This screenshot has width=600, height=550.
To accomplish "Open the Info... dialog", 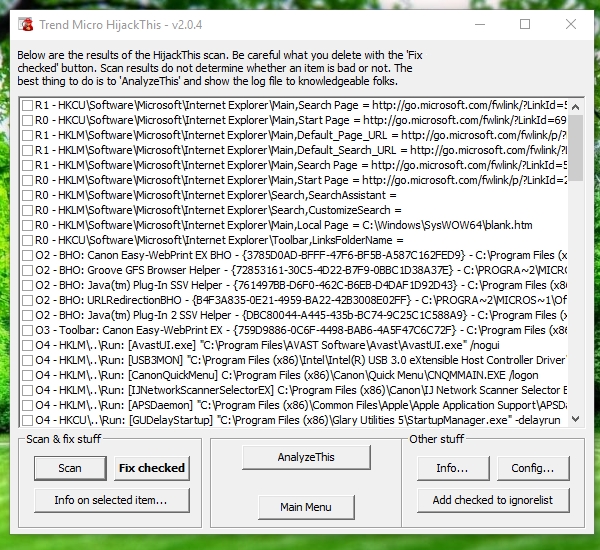I will 453,468.
